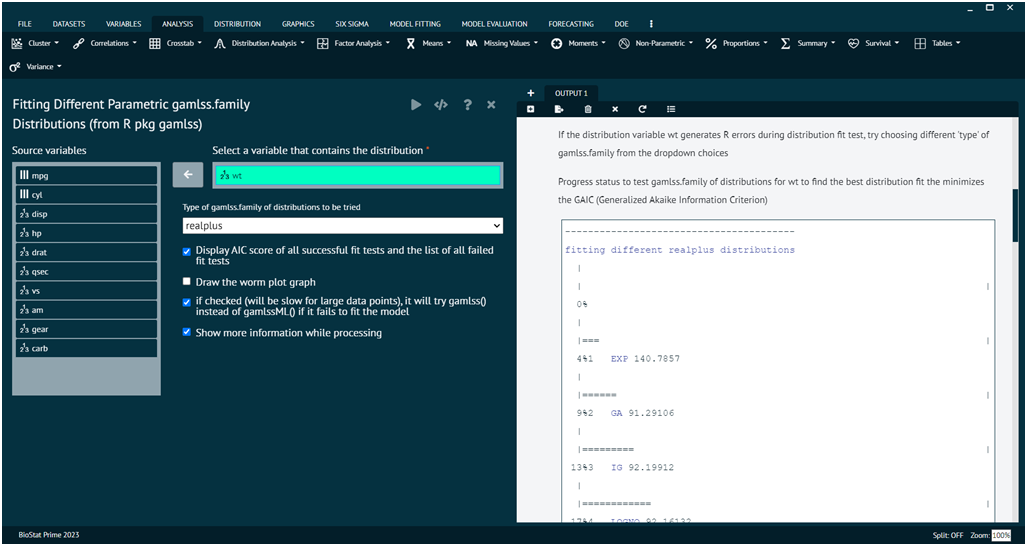Open the Tables dropdown
Viewport: 1027px width, 546px height.
pos(937,43)
